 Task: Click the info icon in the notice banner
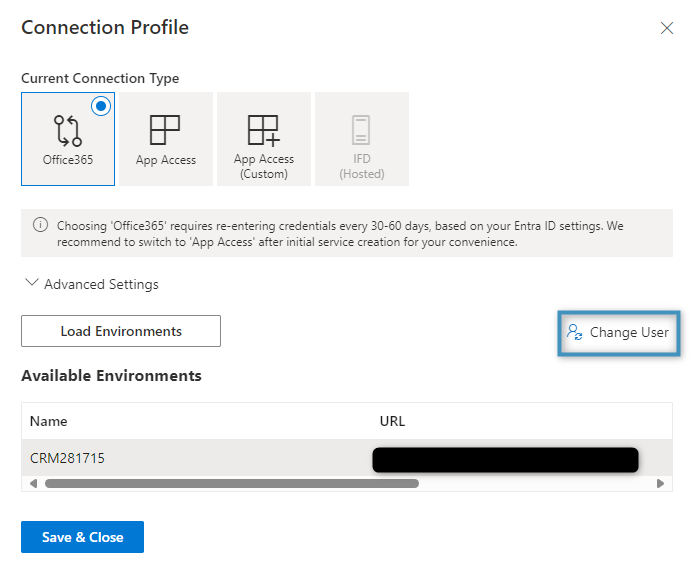coord(41,225)
